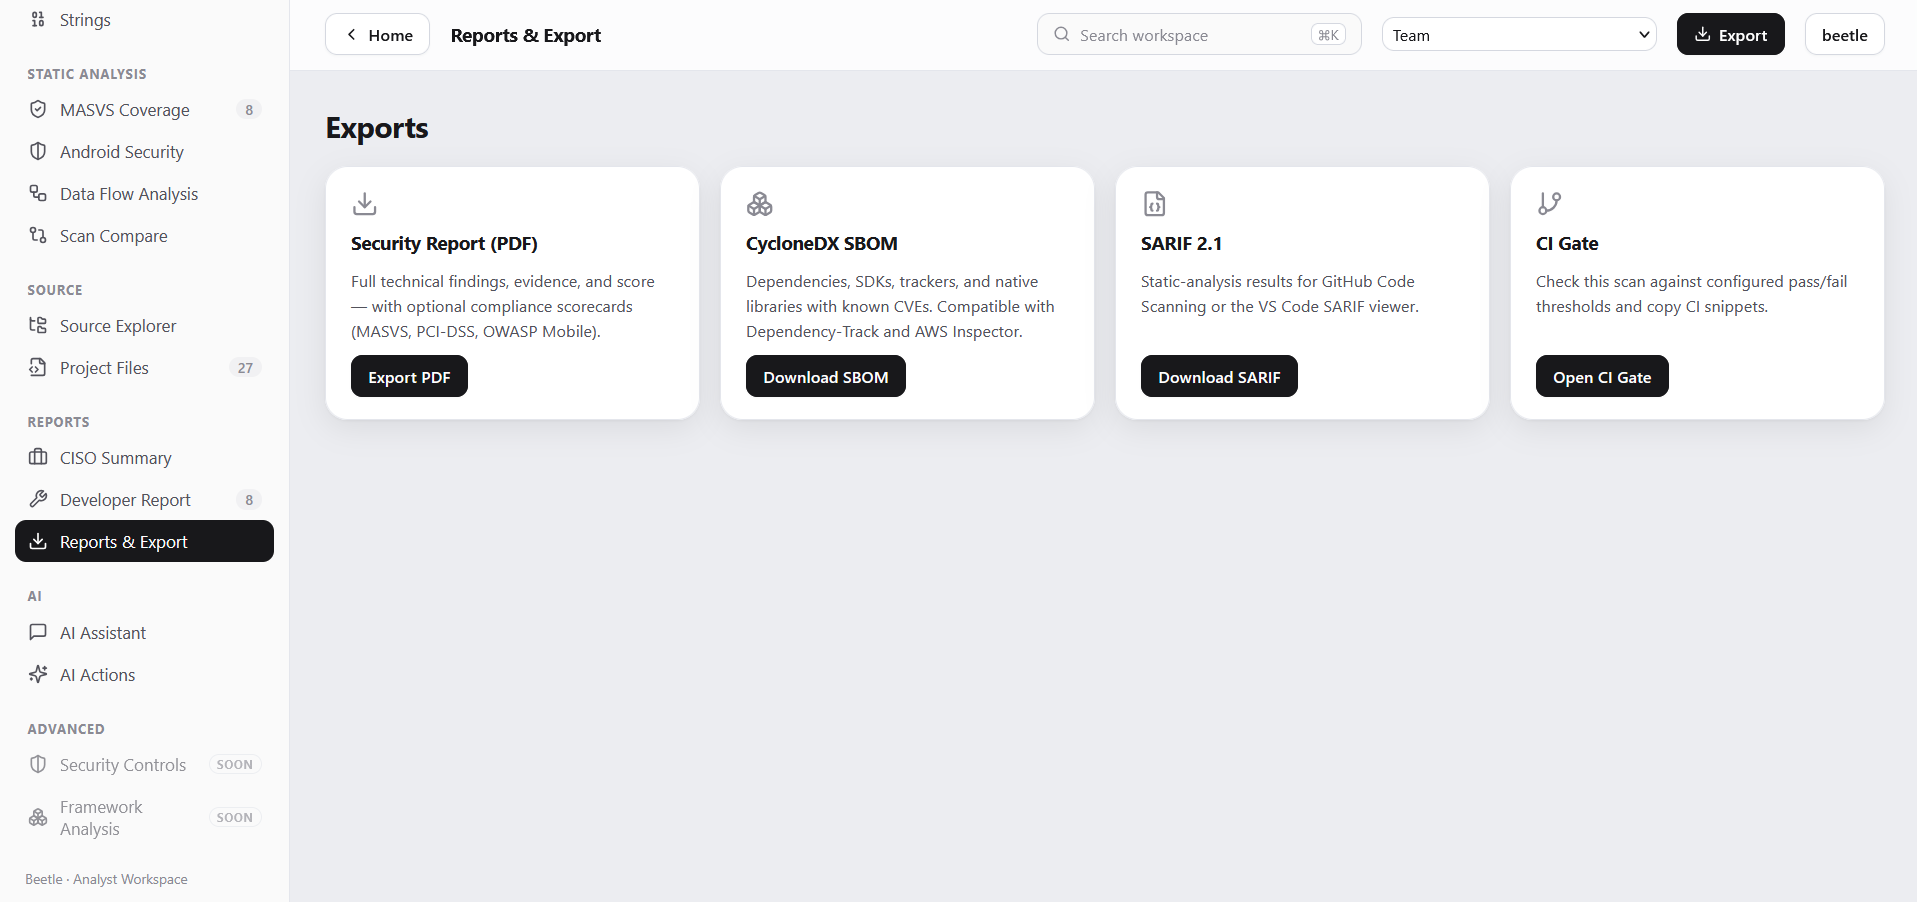The height and width of the screenshot is (902, 1917).
Task: Click the Home back button
Action: (x=377, y=34)
